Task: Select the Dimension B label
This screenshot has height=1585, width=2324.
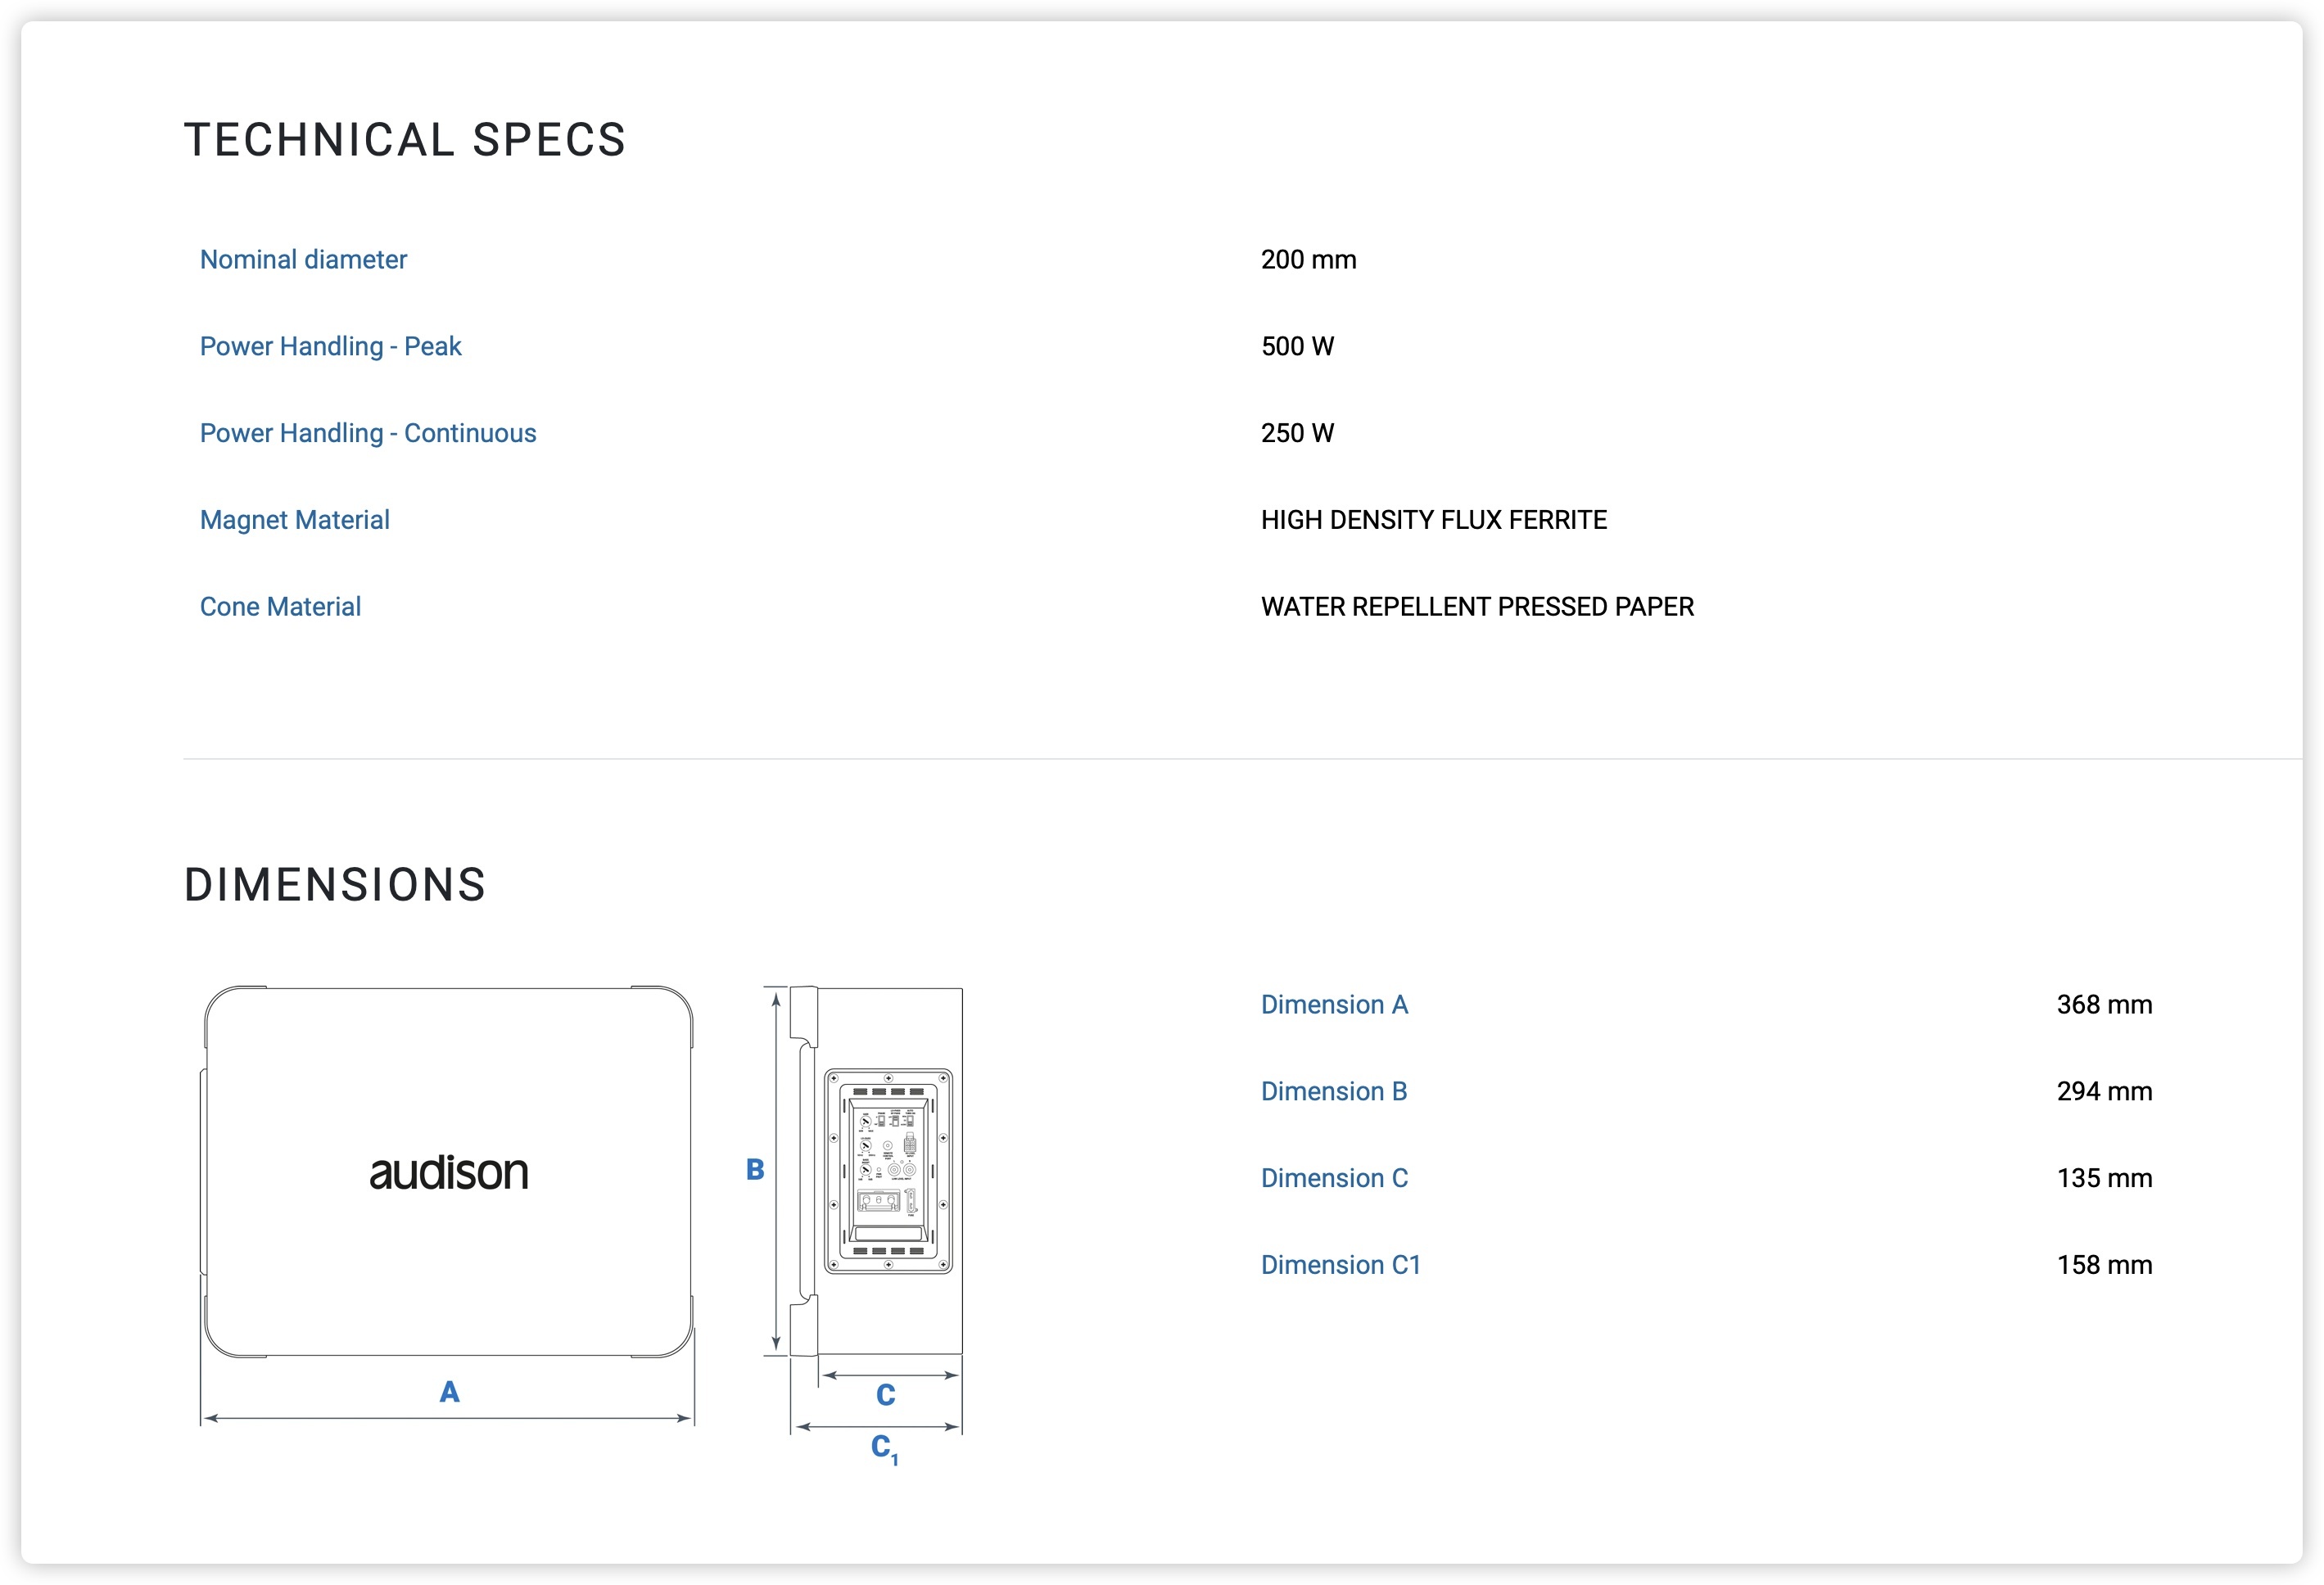Action: click(1334, 1092)
